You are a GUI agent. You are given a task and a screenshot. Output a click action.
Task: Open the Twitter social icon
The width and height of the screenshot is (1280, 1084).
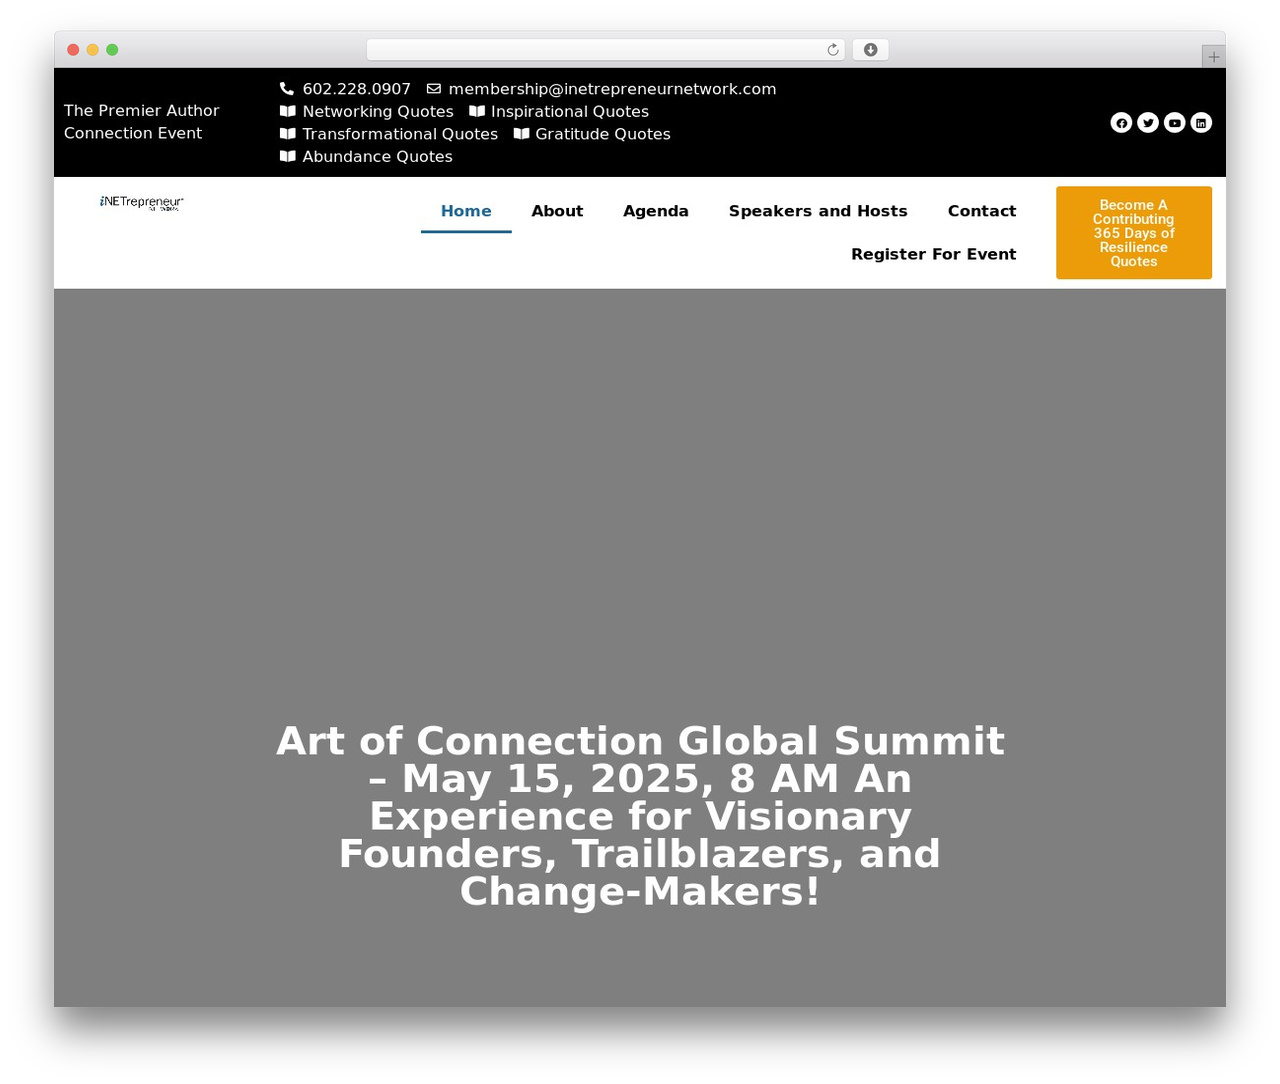1148,123
